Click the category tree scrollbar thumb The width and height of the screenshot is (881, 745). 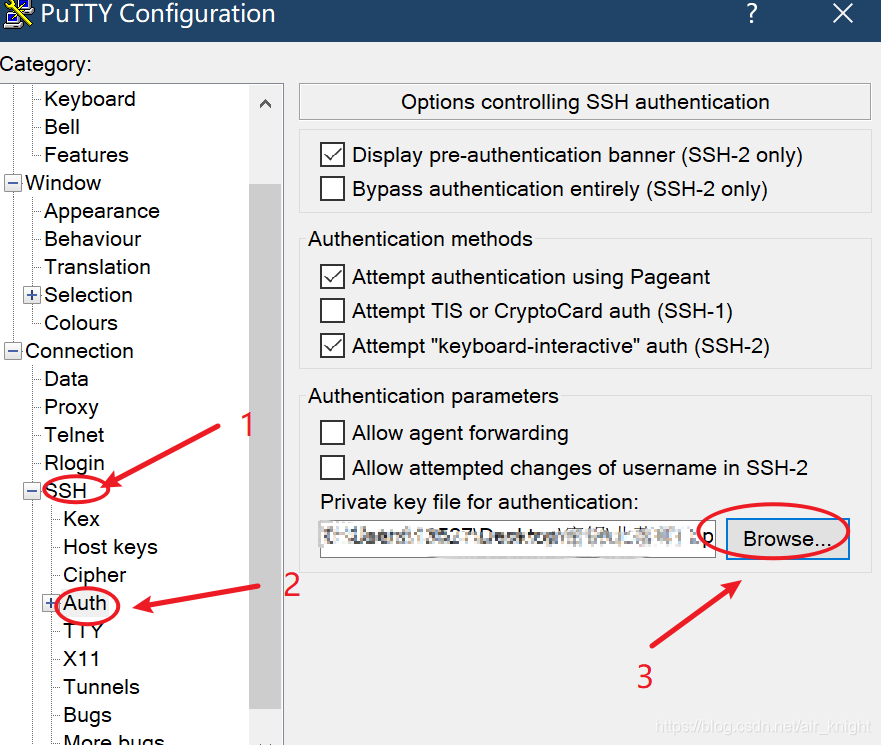click(265, 446)
